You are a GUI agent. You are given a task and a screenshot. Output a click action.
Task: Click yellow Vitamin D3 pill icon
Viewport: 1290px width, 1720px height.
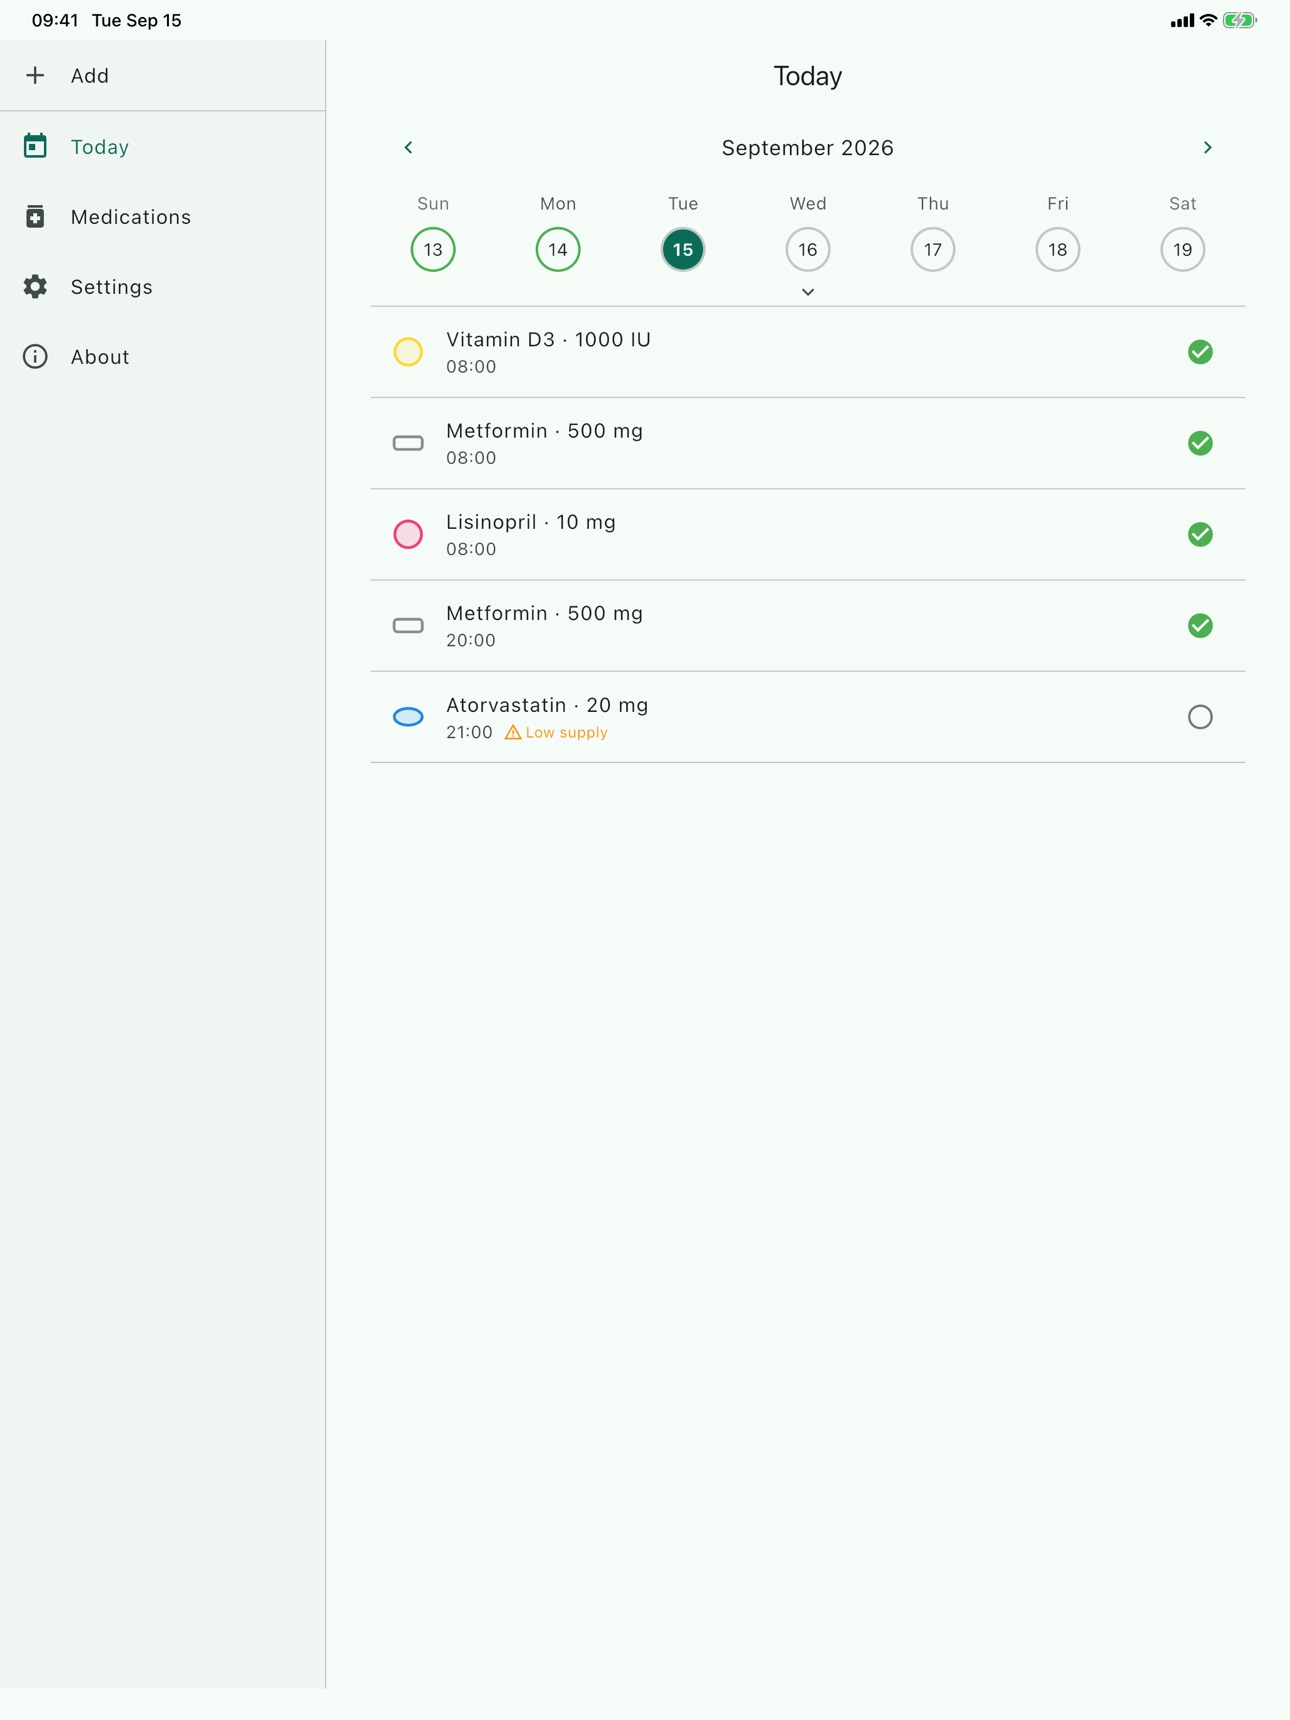tap(408, 352)
